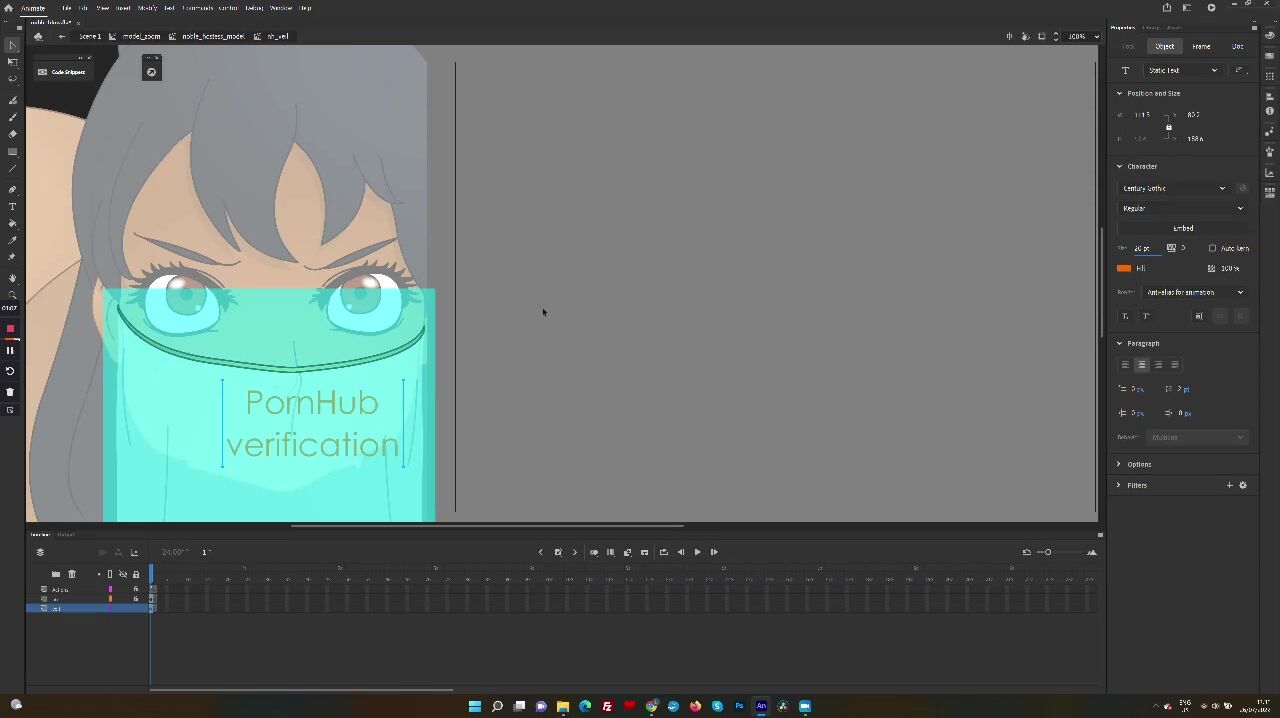Viewport: 1280px width, 718px height.
Task: Go back one level with the arrow
Action: 62,36
